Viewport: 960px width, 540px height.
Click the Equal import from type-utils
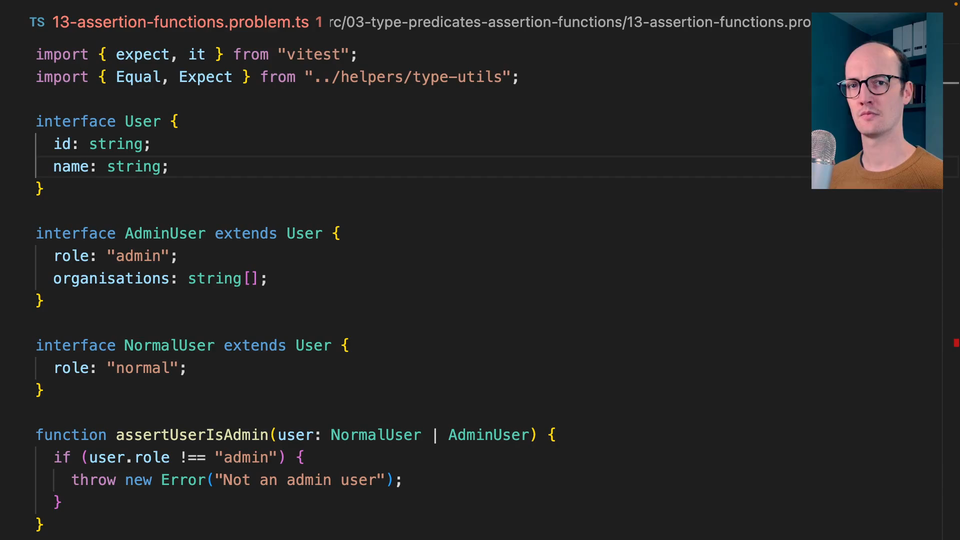pos(138,77)
